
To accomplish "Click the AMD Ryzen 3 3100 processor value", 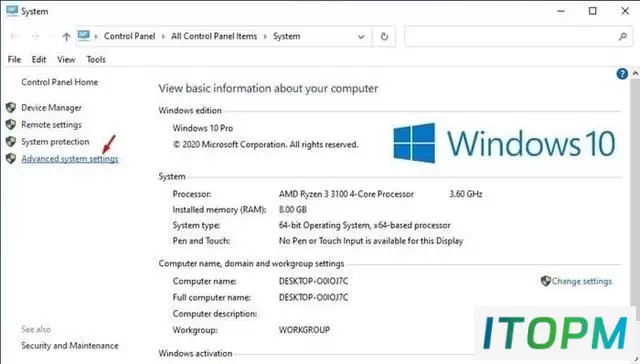I will [x=346, y=194].
